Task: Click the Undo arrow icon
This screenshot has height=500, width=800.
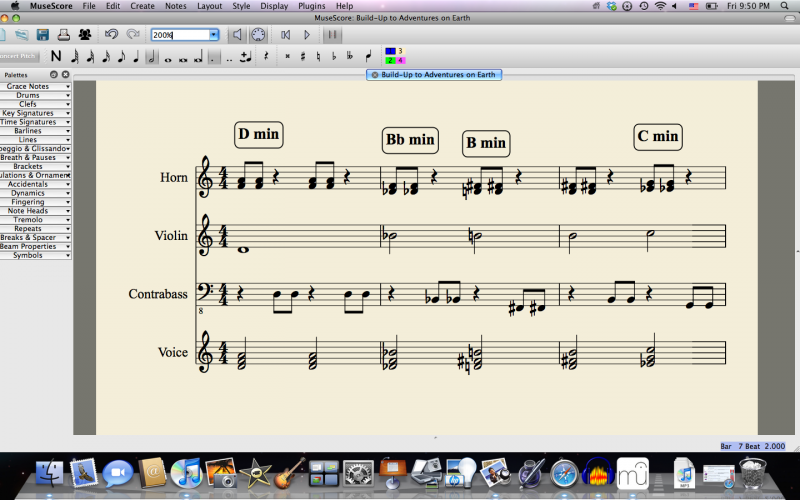Action: pyautogui.click(x=111, y=35)
